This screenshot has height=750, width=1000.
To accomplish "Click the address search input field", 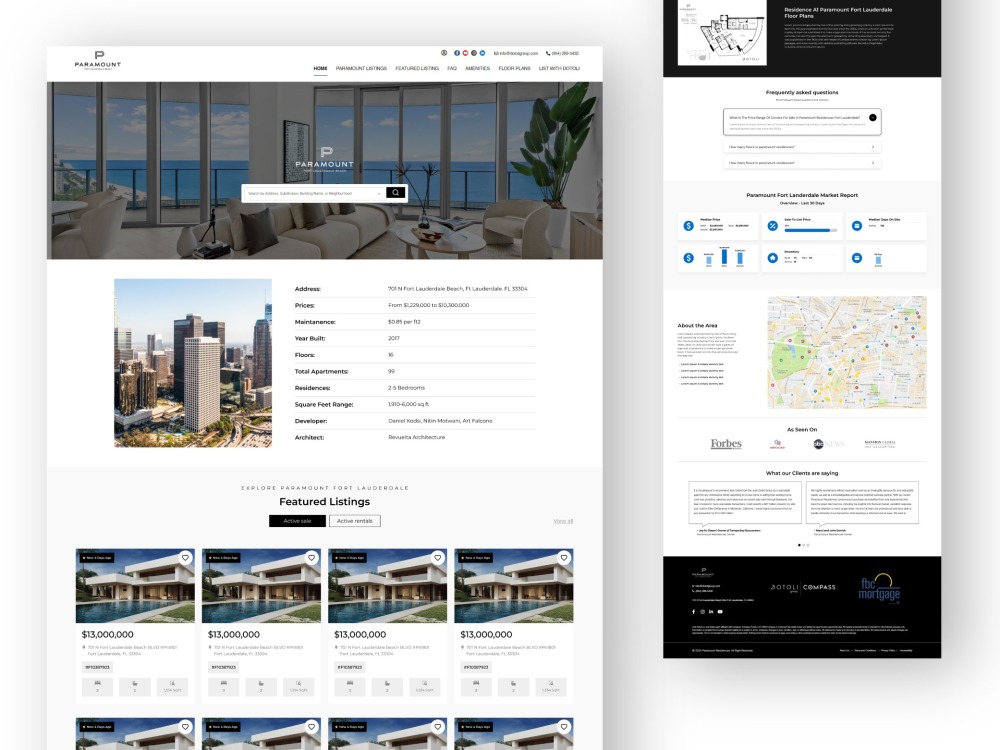I will (314, 193).
